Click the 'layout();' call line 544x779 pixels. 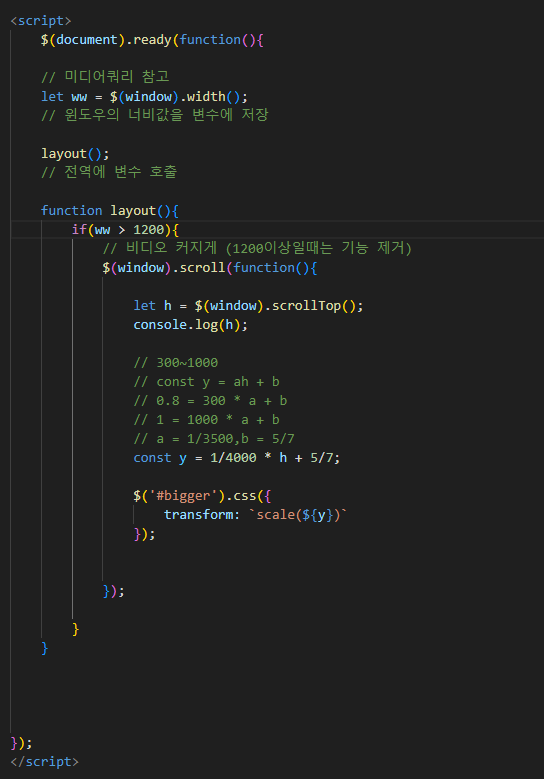75,154
